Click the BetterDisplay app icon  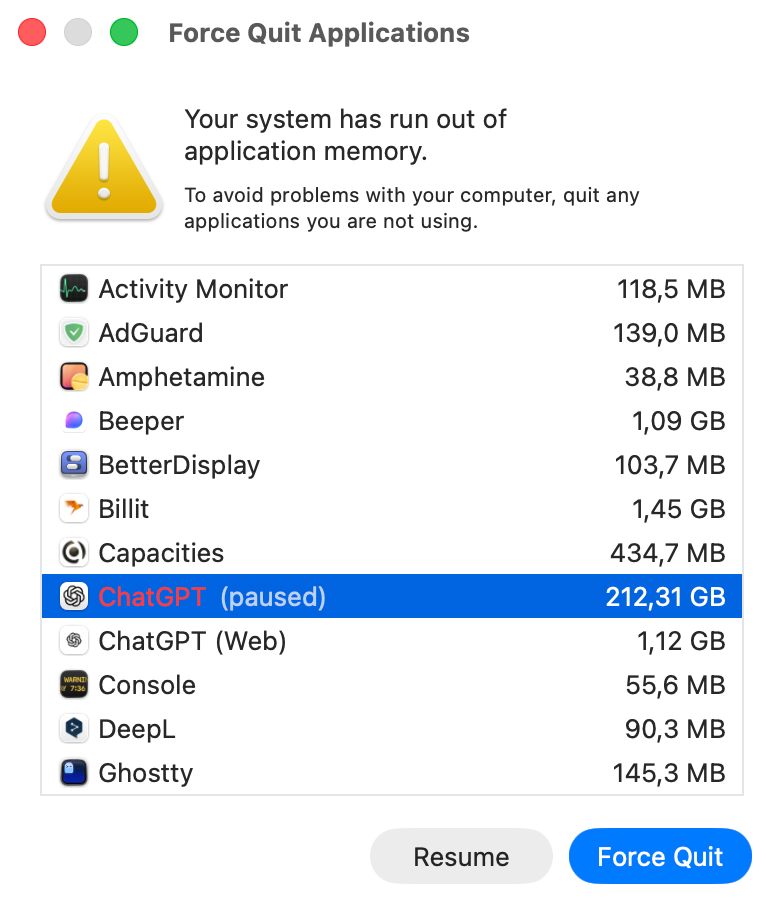tap(74, 466)
